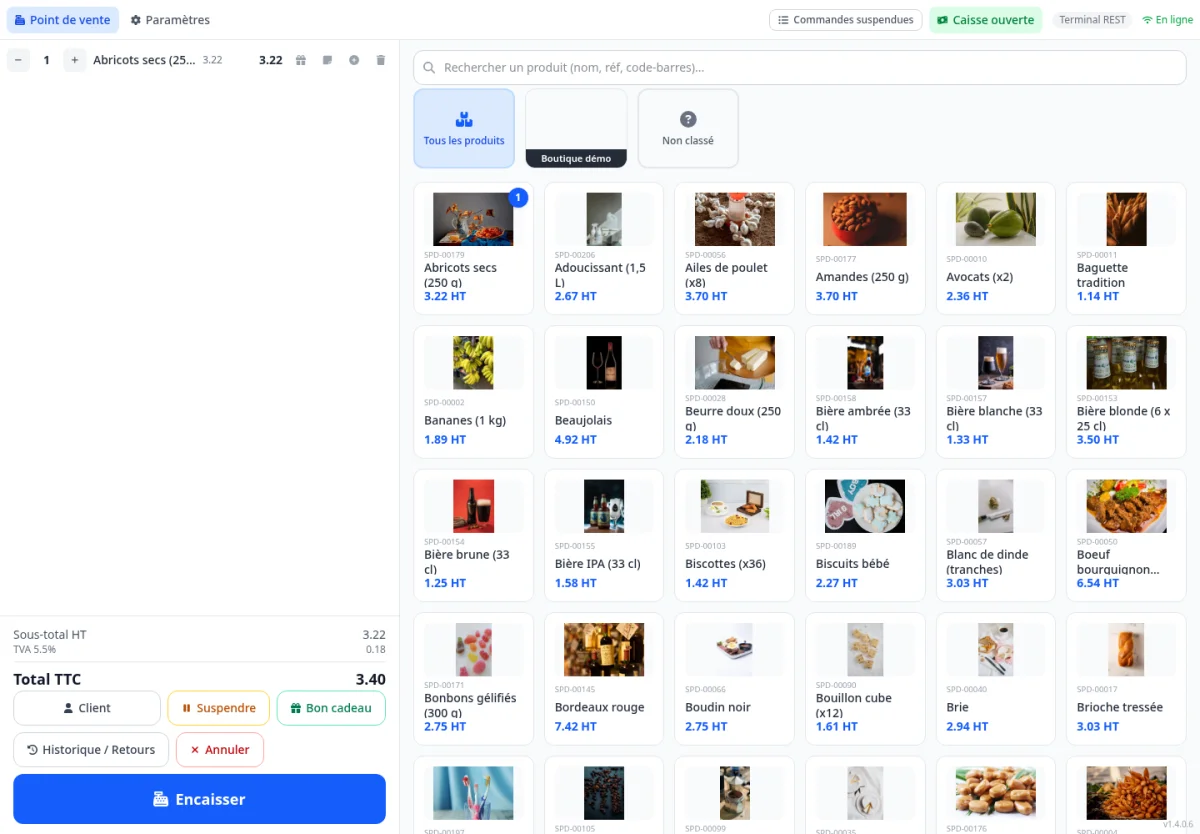
Task: Click the Bon cadeau button
Action: click(x=331, y=708)
